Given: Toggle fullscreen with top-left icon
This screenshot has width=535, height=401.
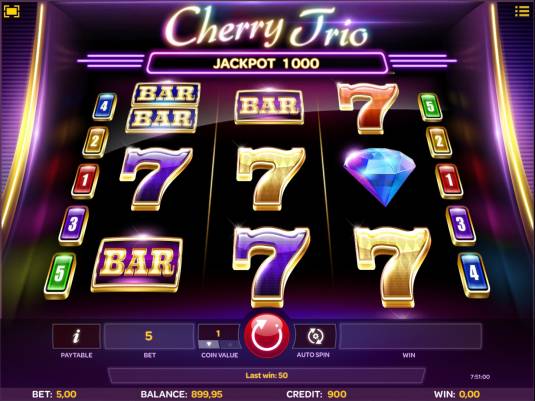Looking at the screenshot, I should 11,12.
